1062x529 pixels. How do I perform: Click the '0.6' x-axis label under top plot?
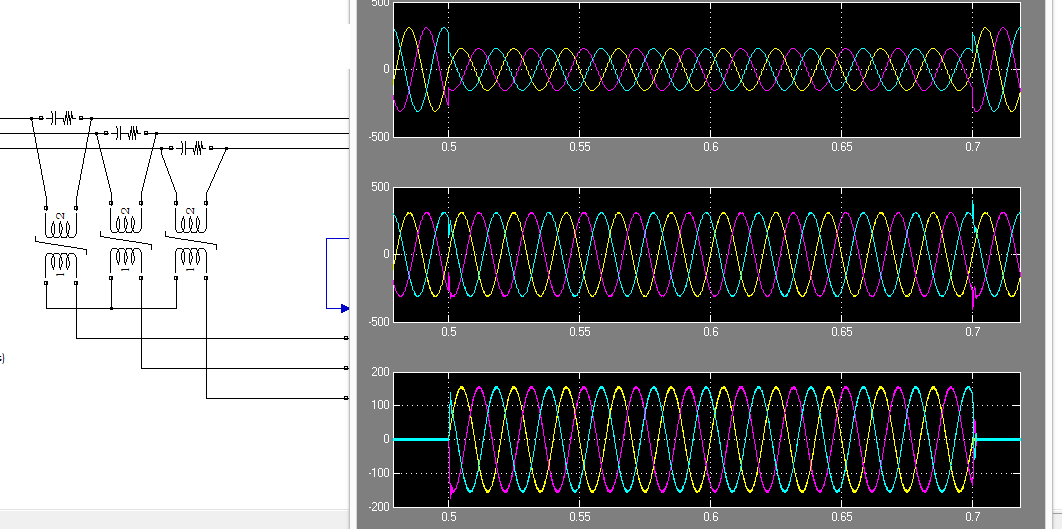point(710,146)
